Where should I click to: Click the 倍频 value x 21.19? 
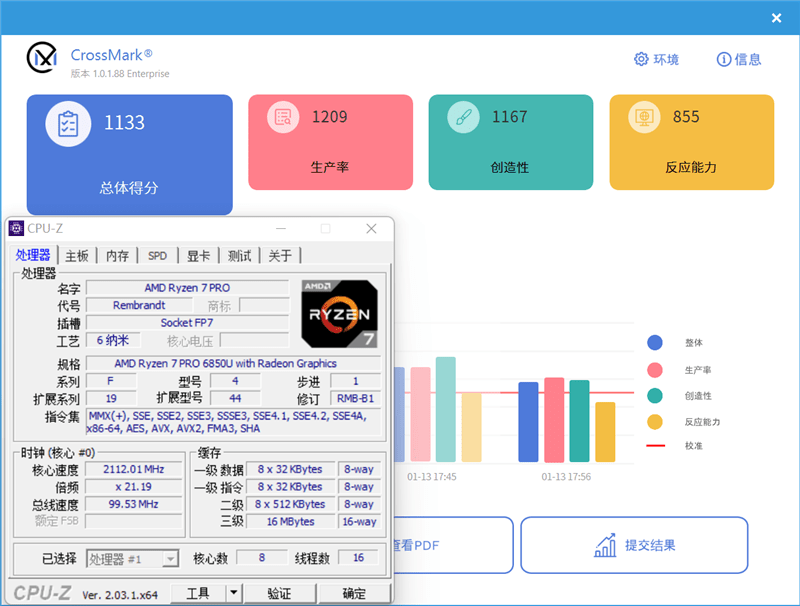[x=134, y=487]
